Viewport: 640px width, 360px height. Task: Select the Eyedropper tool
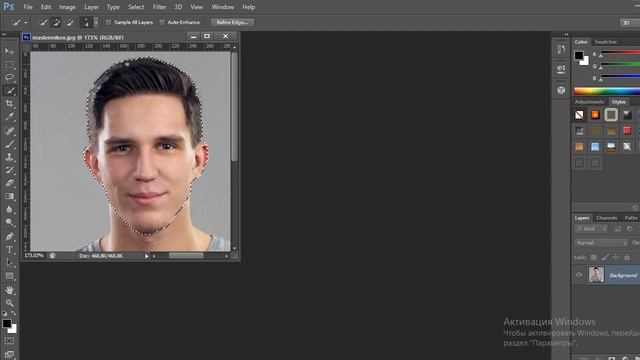click(x=9, y=116)
